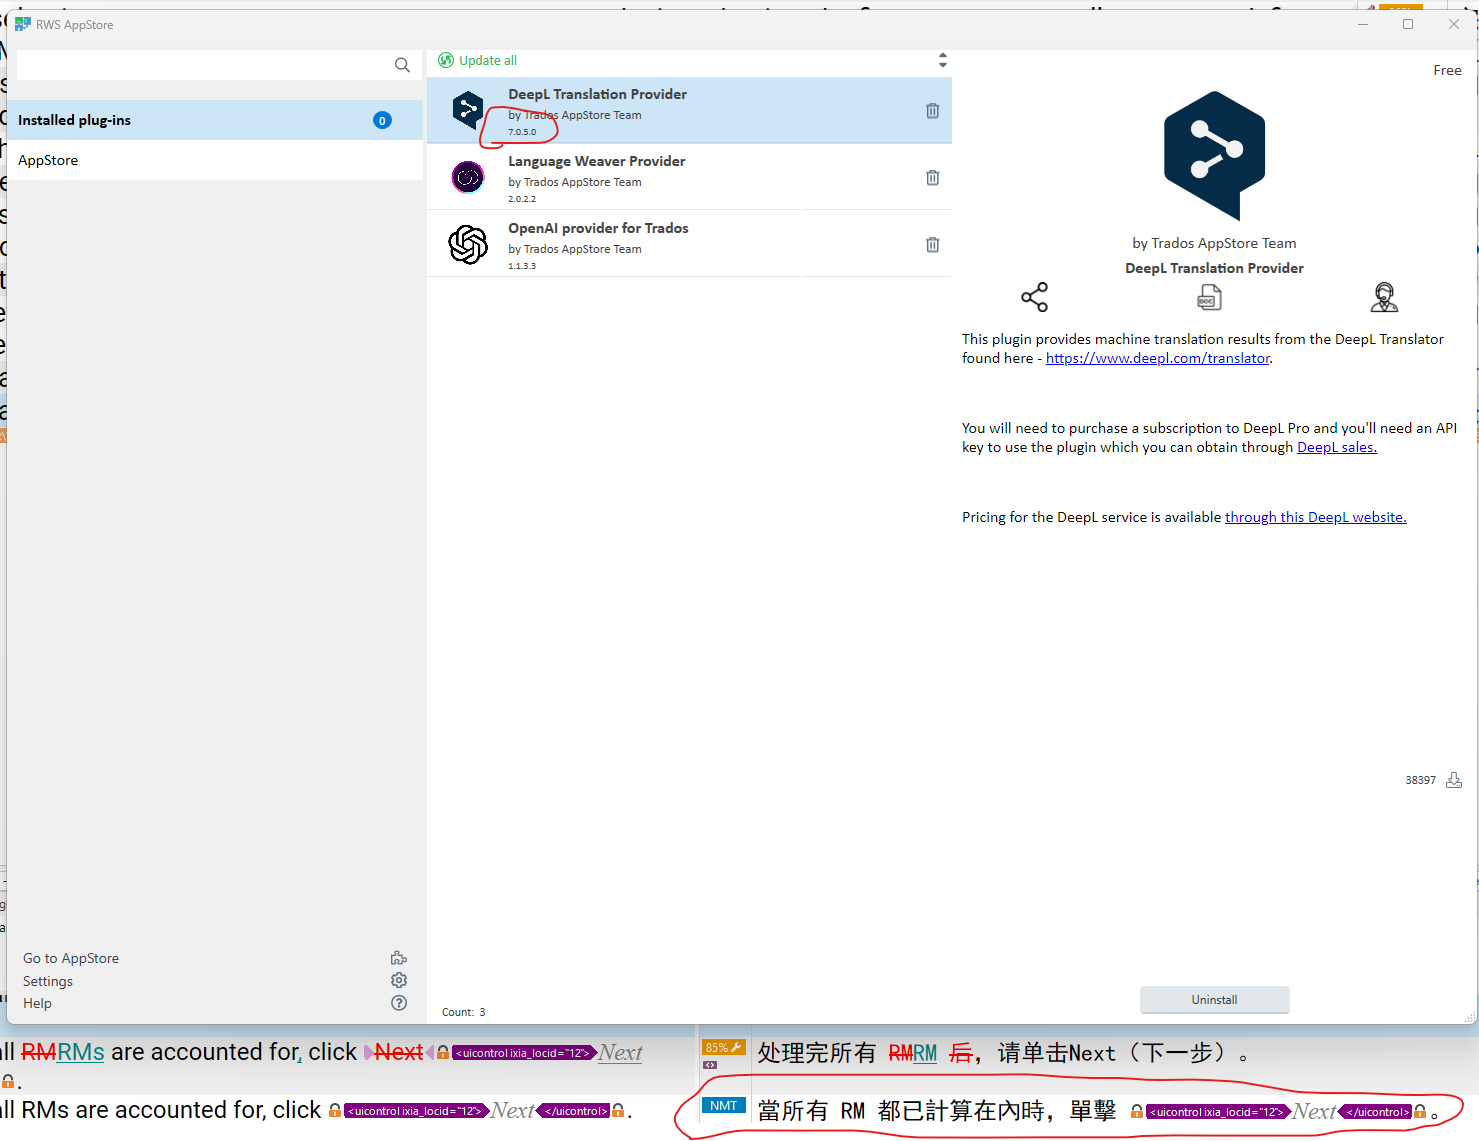Click the Language Weaver Provider purple icon

(468, 177)
